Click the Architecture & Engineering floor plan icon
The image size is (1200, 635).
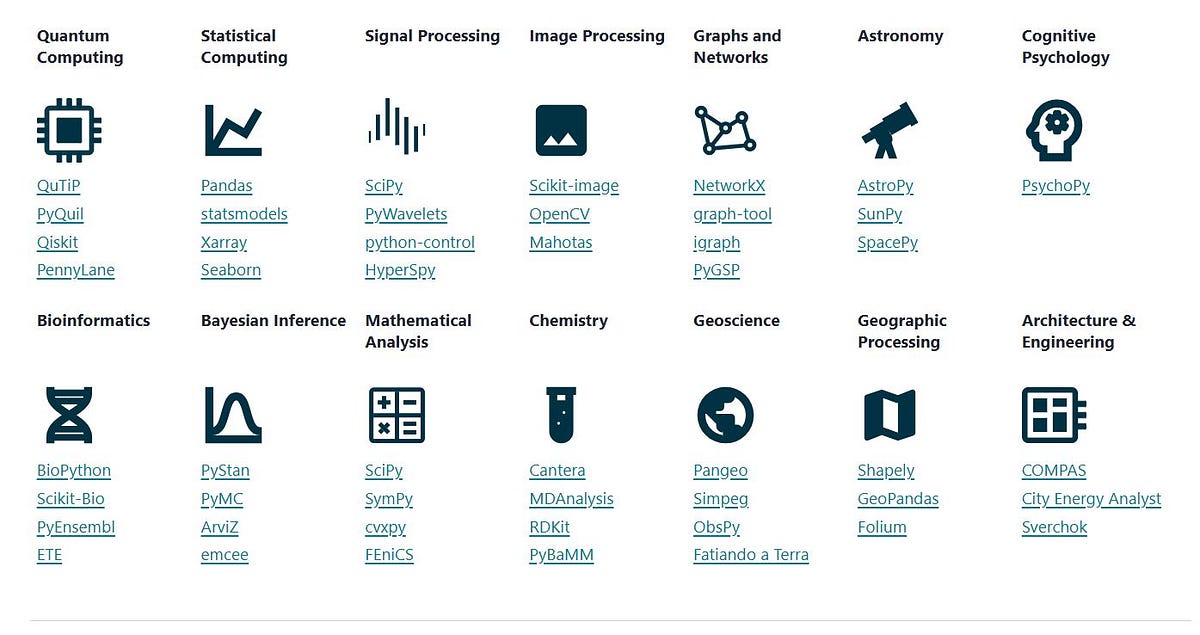[x=1054, y=415]
